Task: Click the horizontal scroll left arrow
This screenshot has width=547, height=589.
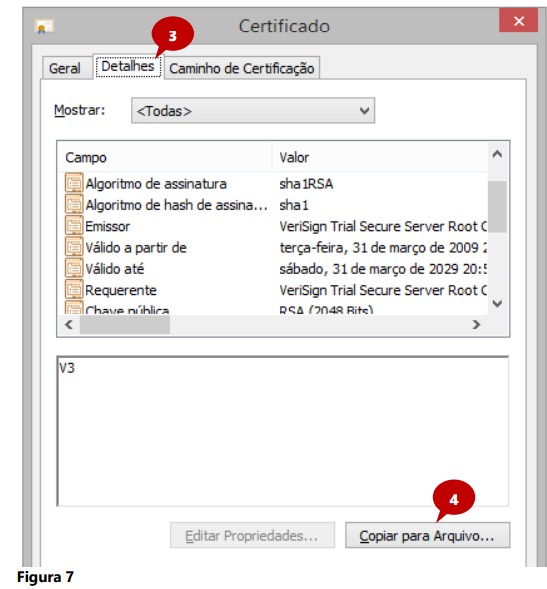Action: pos(69,325)
